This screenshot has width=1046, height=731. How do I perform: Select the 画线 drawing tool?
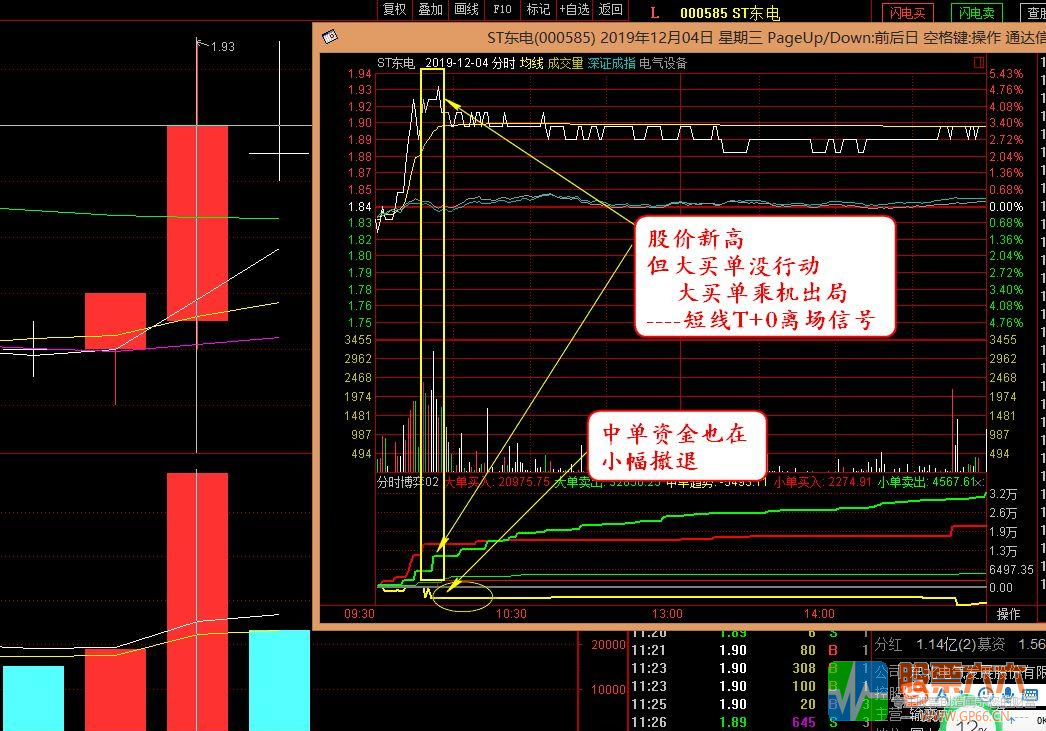[466, 9]
